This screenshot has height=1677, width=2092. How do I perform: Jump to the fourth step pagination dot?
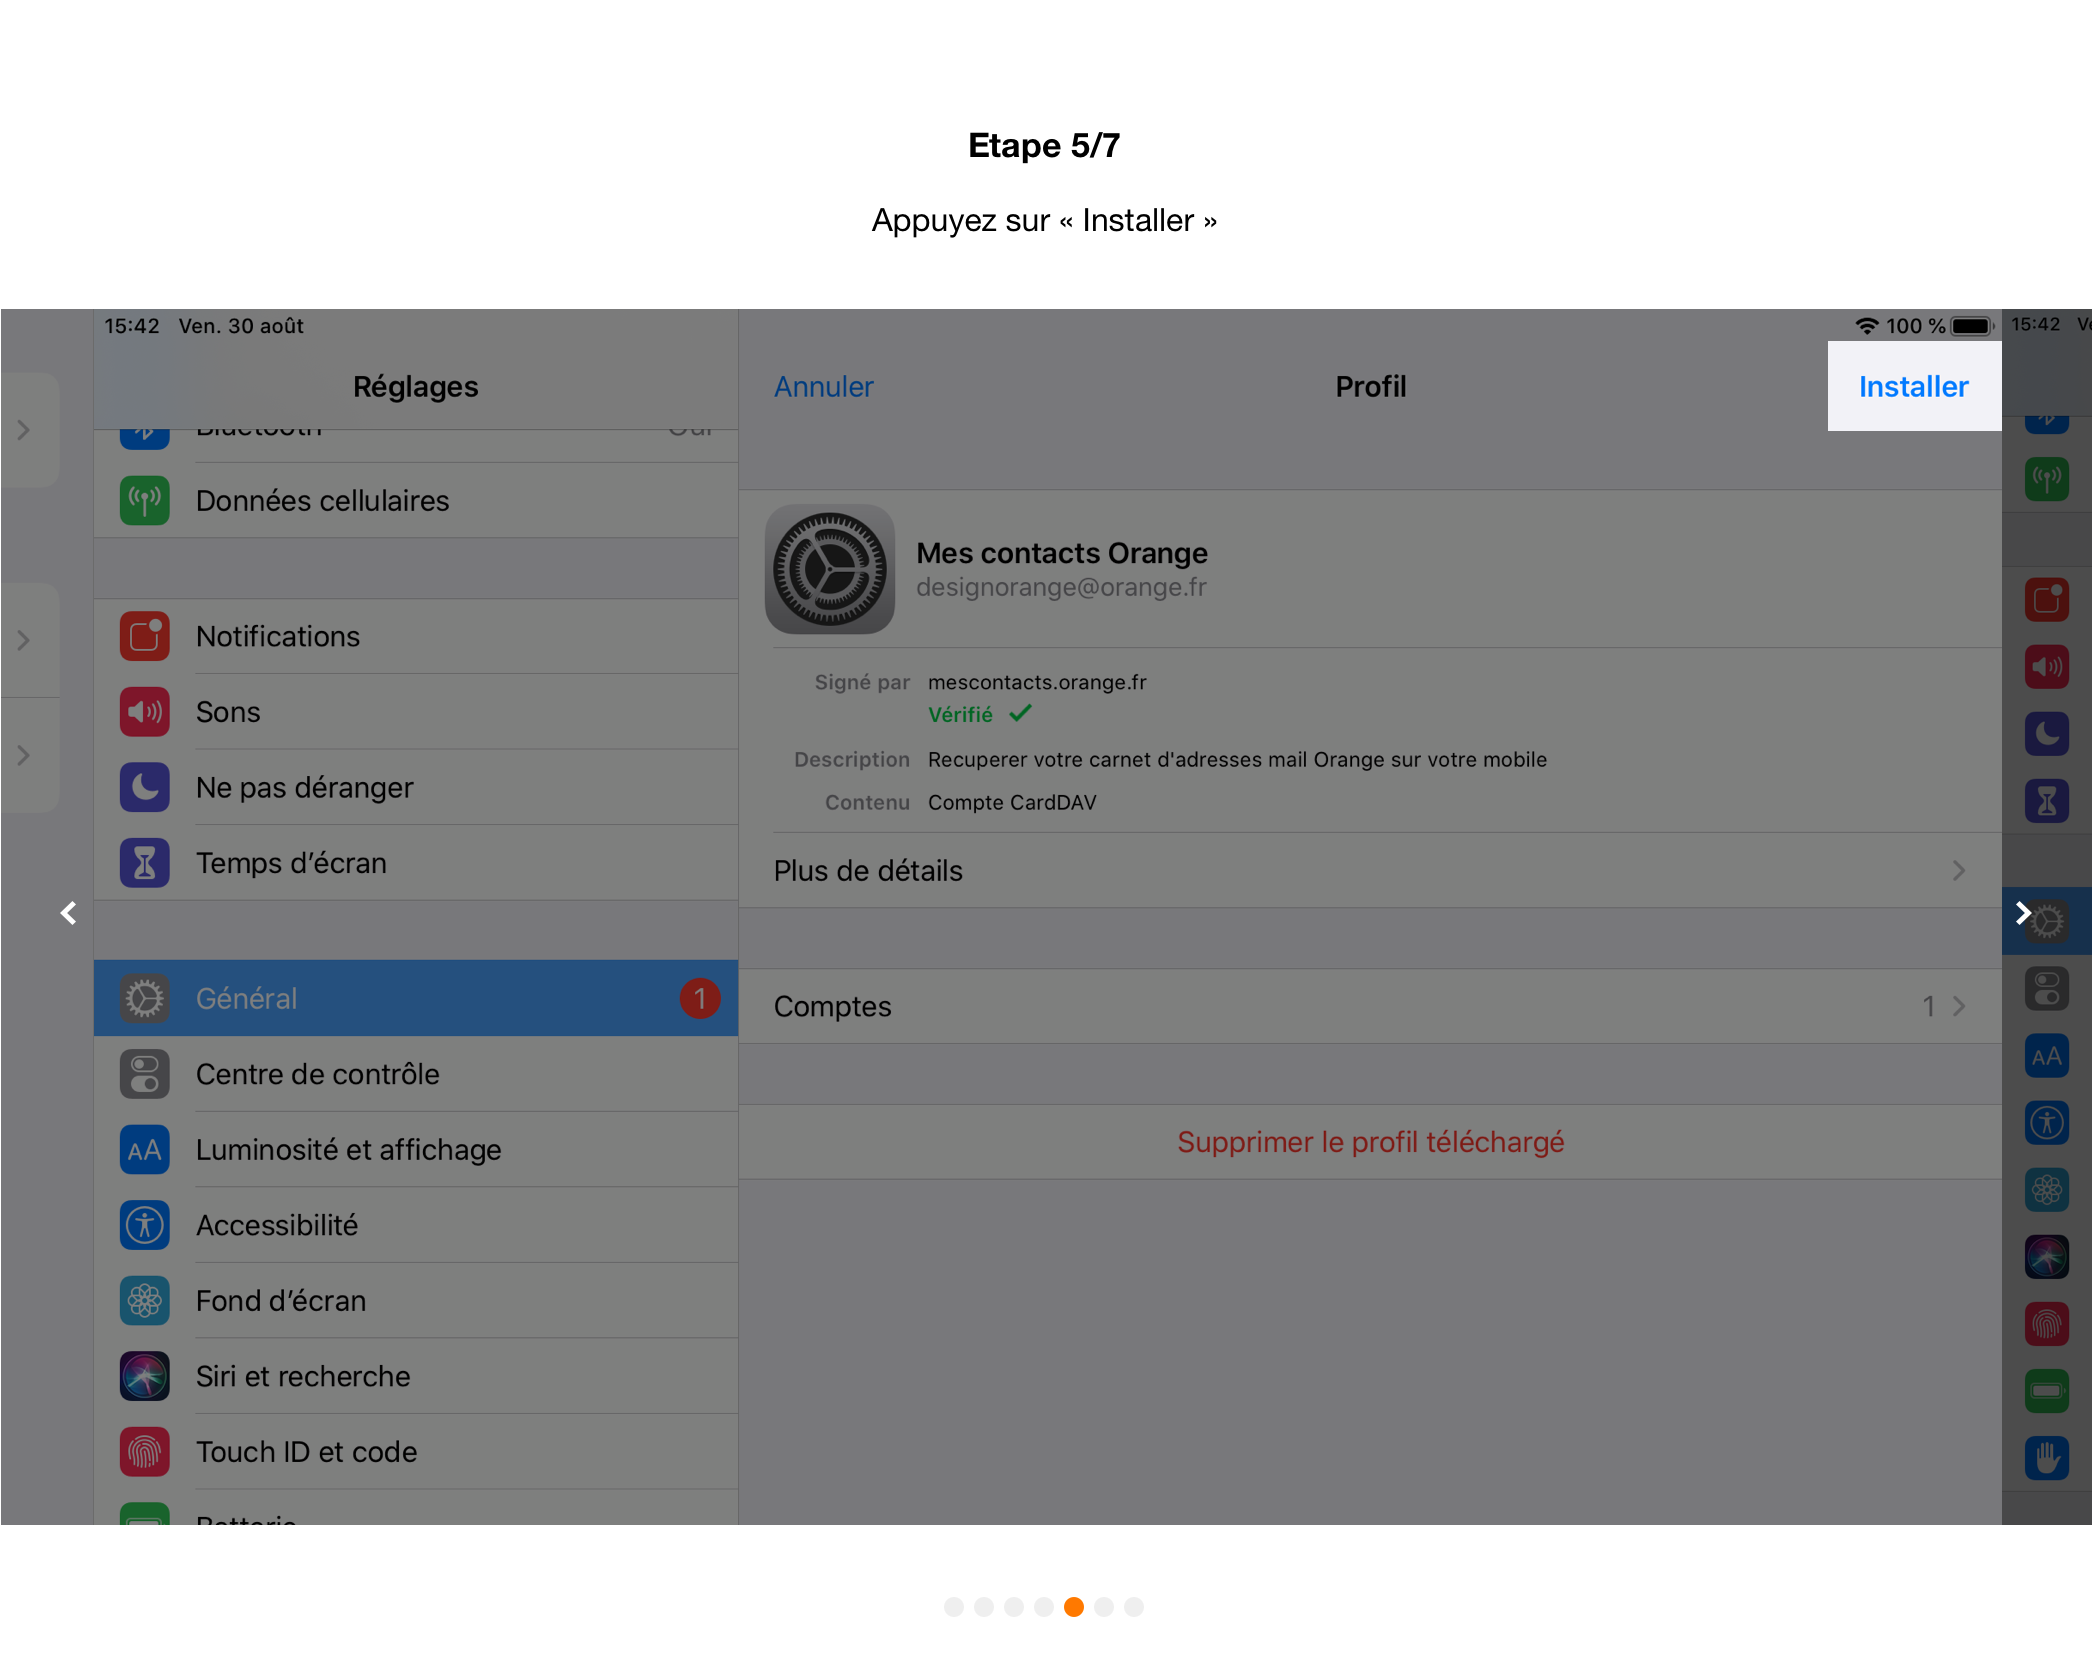tap(1044, 1607)
